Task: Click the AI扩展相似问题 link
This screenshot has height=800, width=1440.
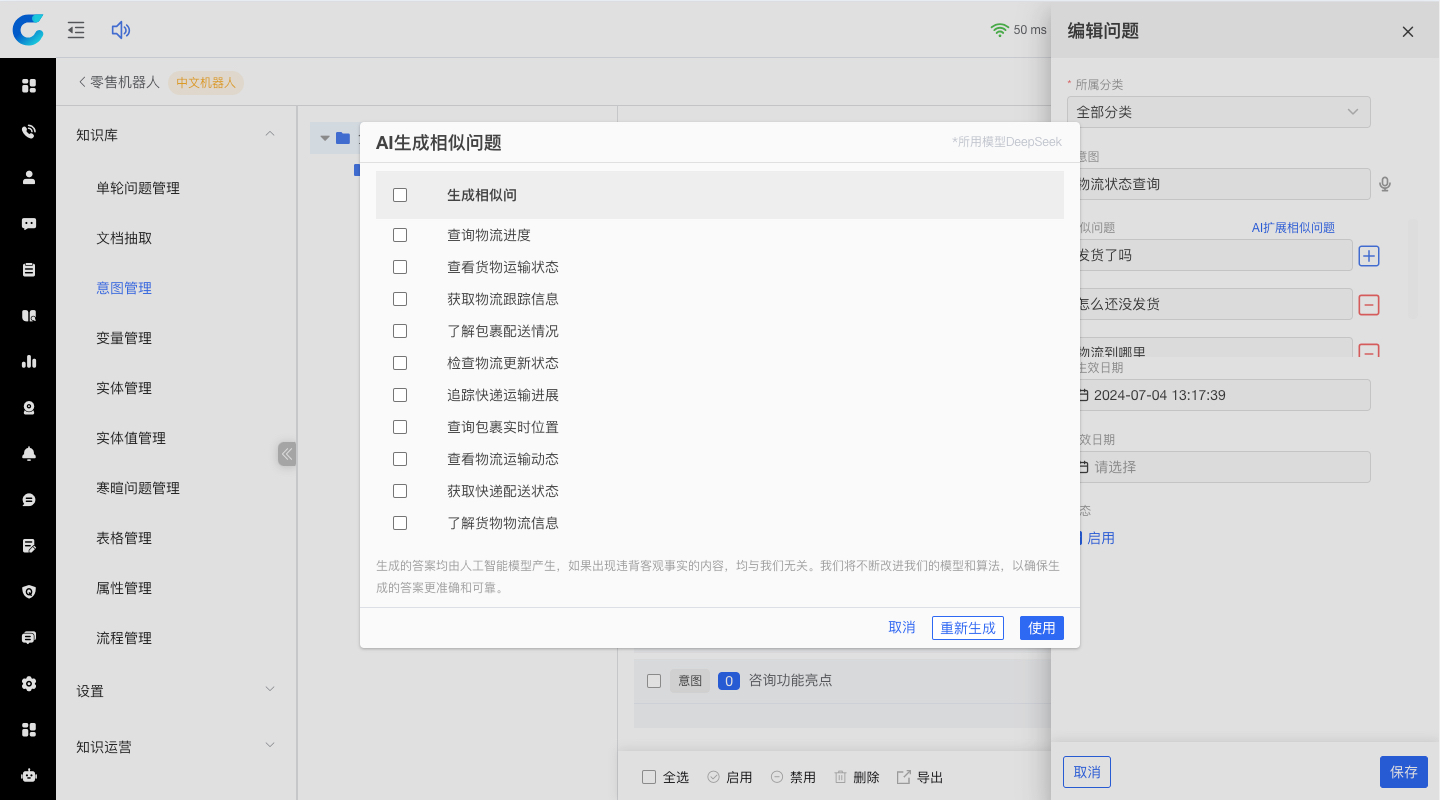Action: [x=1293, y=228]
